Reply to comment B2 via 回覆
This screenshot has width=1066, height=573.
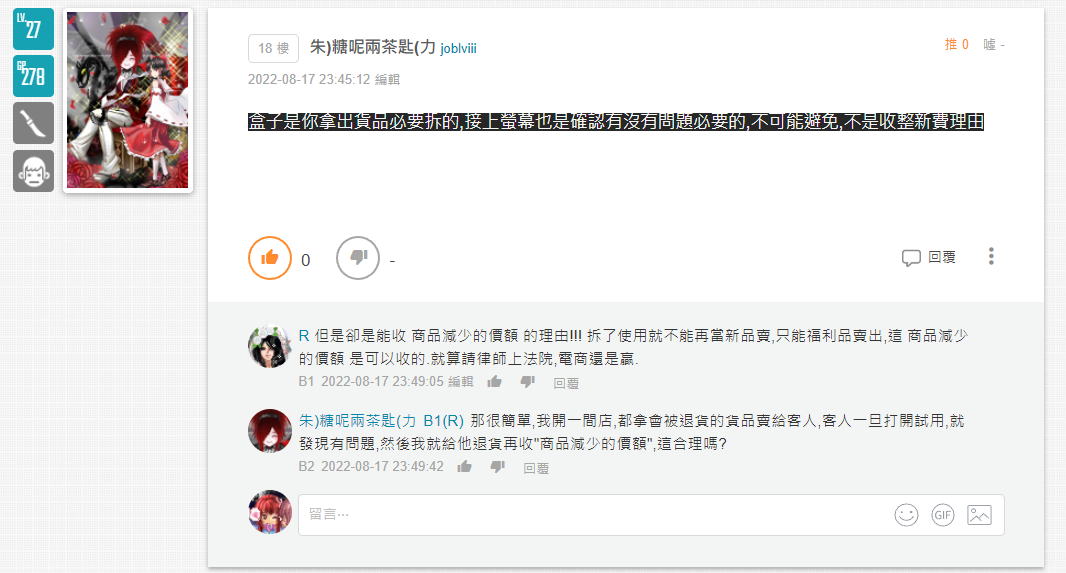[536, 468]
